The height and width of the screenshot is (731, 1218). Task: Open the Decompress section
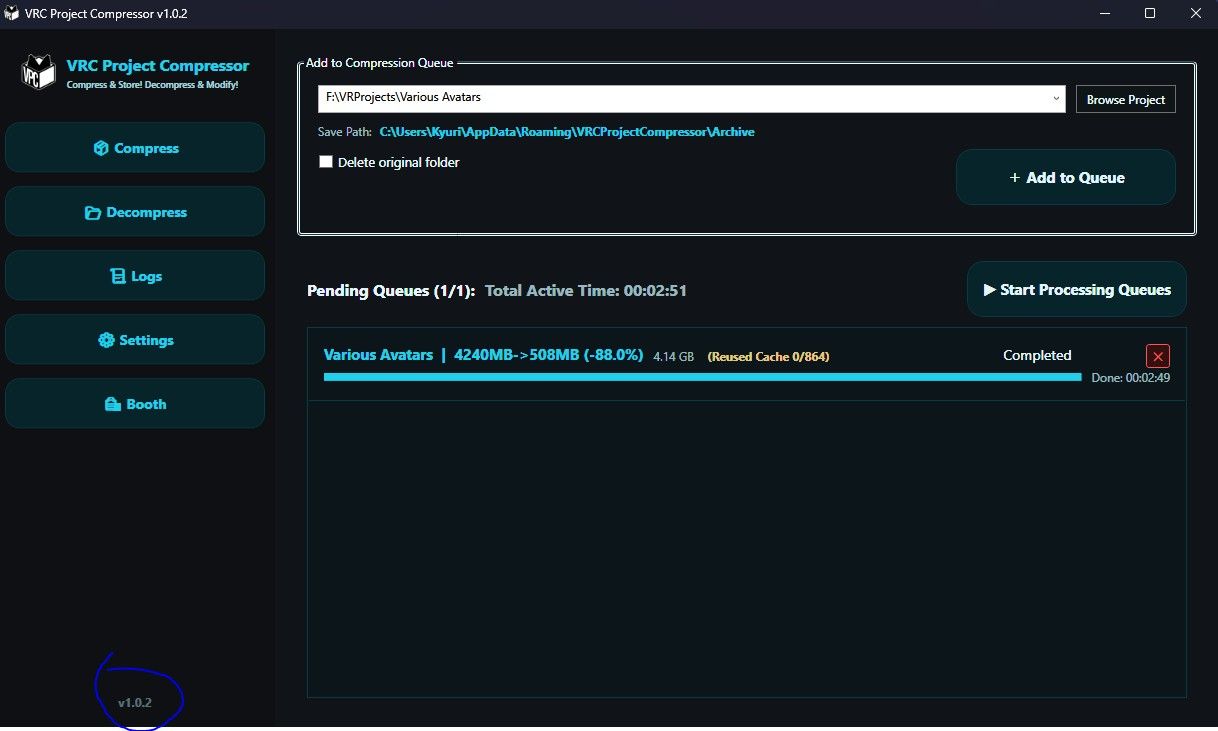coord(135,212)
